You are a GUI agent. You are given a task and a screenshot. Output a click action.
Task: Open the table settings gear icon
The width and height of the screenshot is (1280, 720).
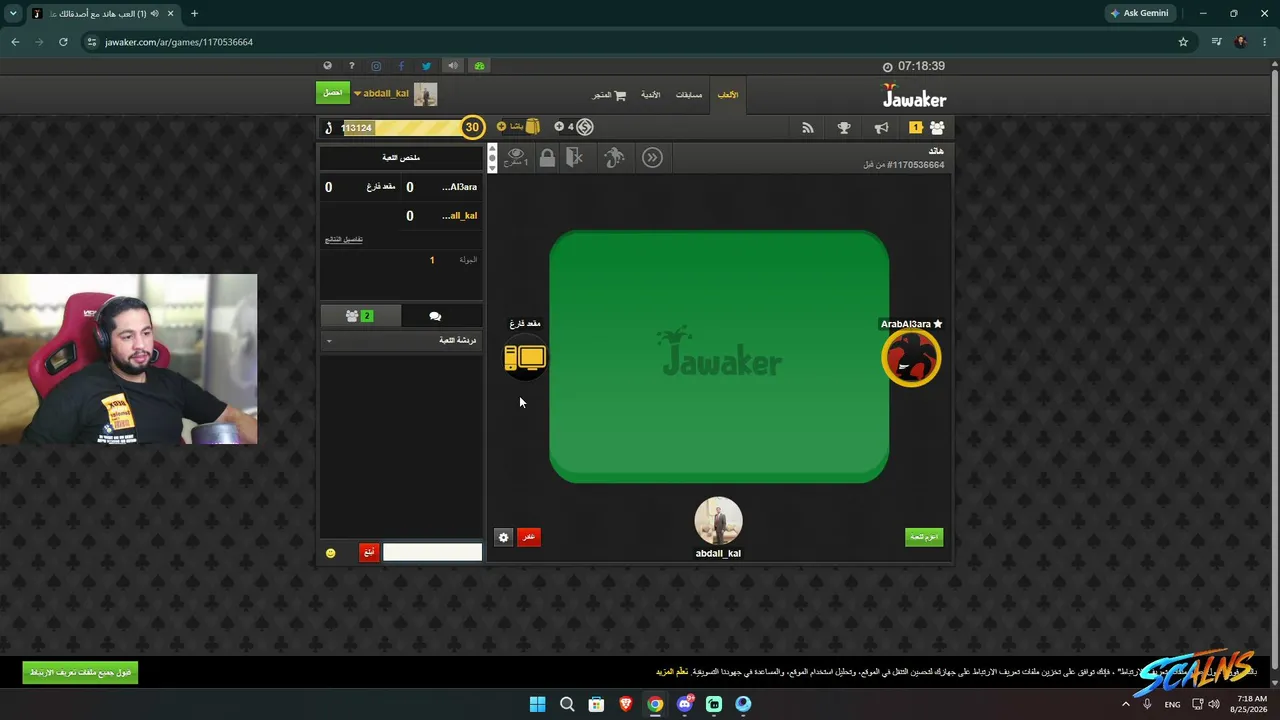[503, 537]
